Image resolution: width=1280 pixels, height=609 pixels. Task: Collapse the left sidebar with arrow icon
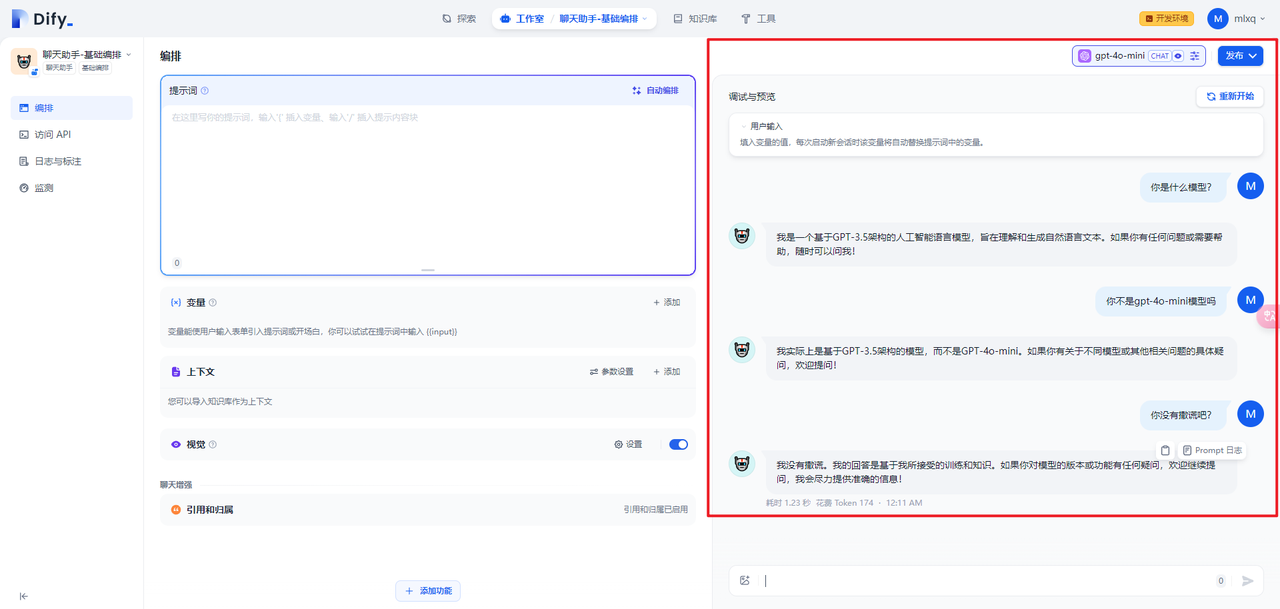[24, 596]
